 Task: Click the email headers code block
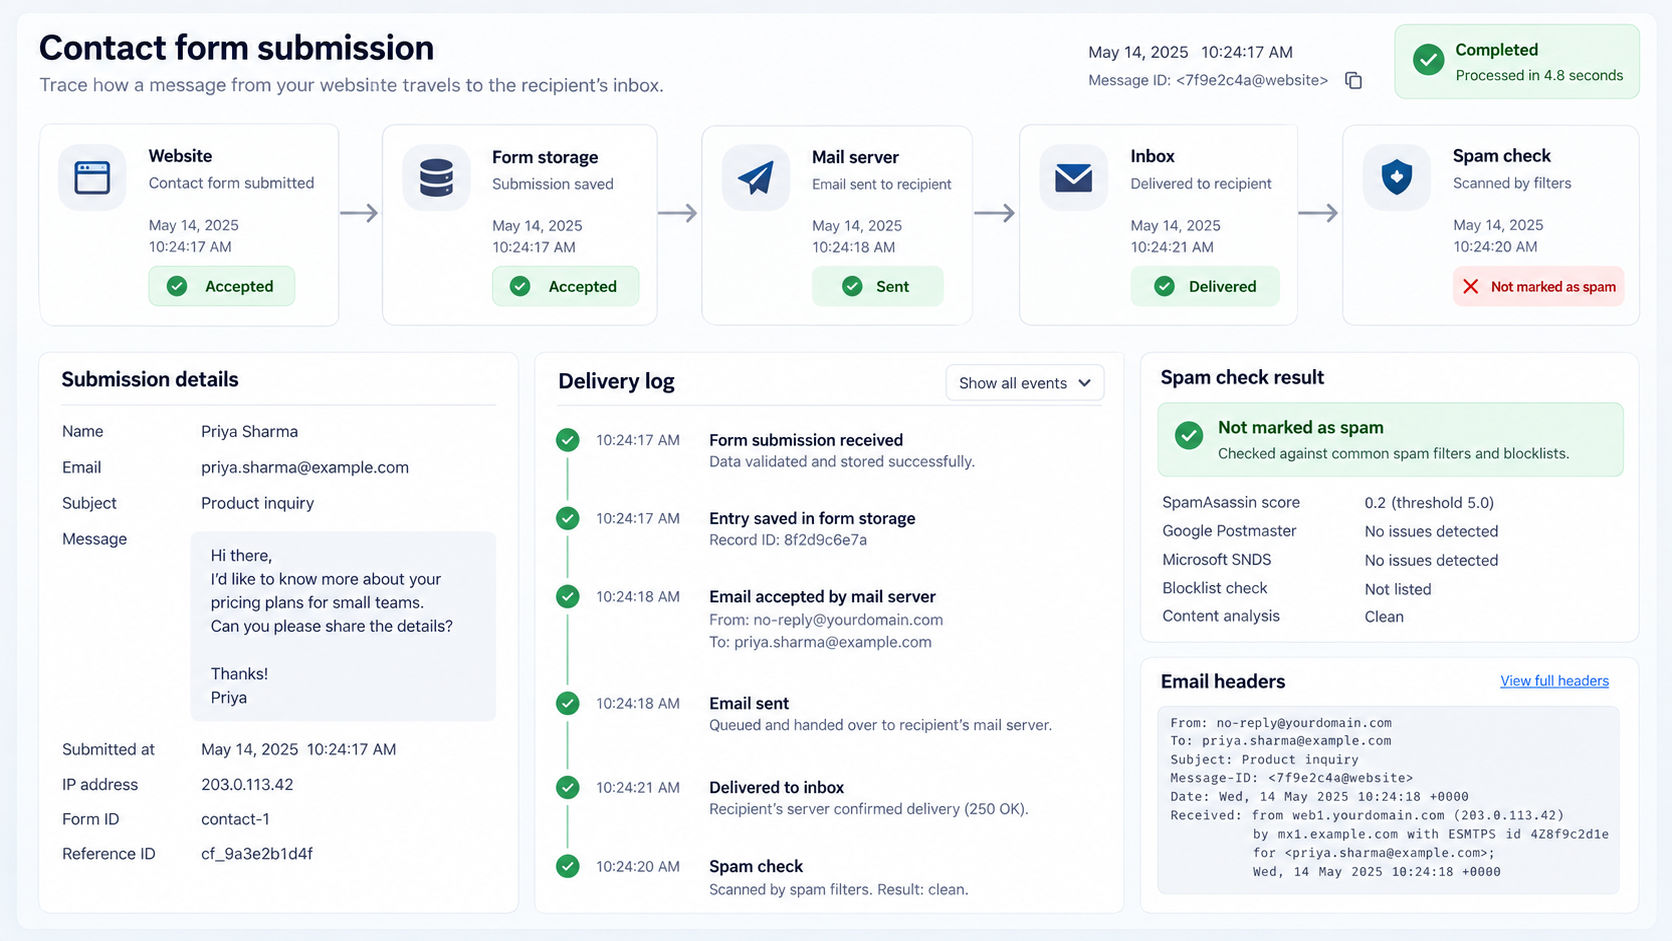coord(1388,799)
